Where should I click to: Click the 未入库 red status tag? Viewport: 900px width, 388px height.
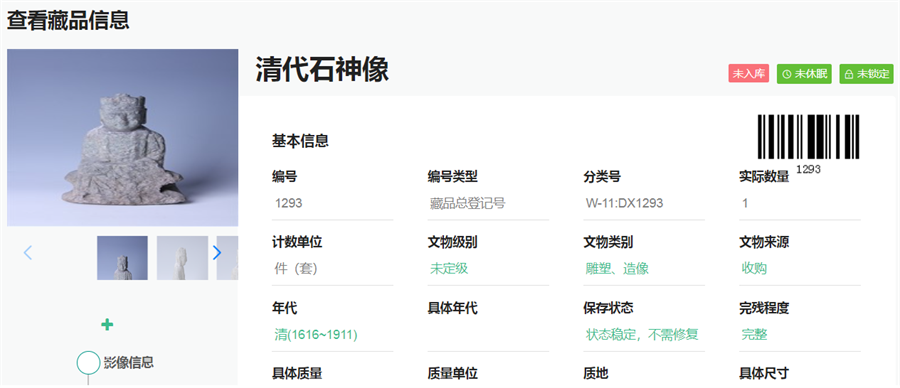point(748,74)
